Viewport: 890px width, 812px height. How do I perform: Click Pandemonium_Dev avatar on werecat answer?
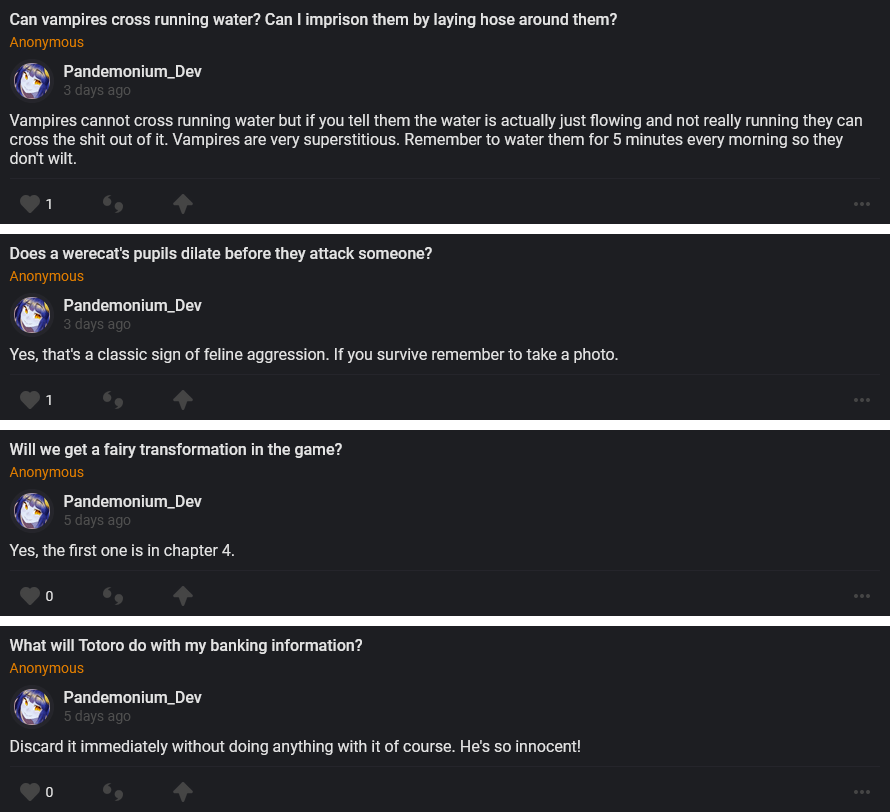tap(31, 315)
